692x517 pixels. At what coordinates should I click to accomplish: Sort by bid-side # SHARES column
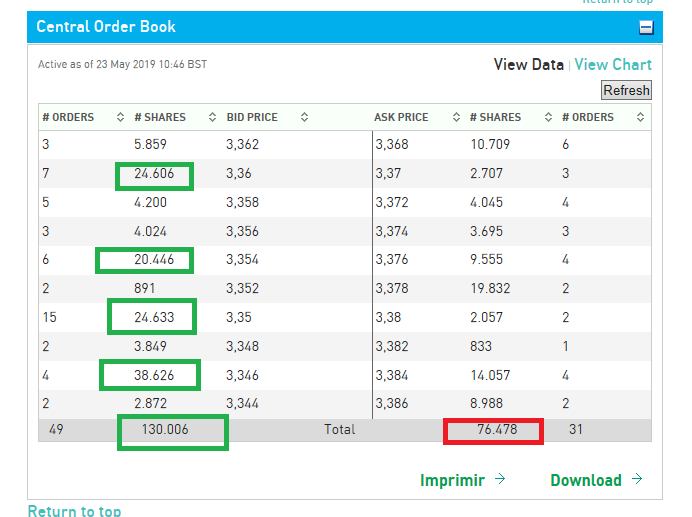pos(212,117)
